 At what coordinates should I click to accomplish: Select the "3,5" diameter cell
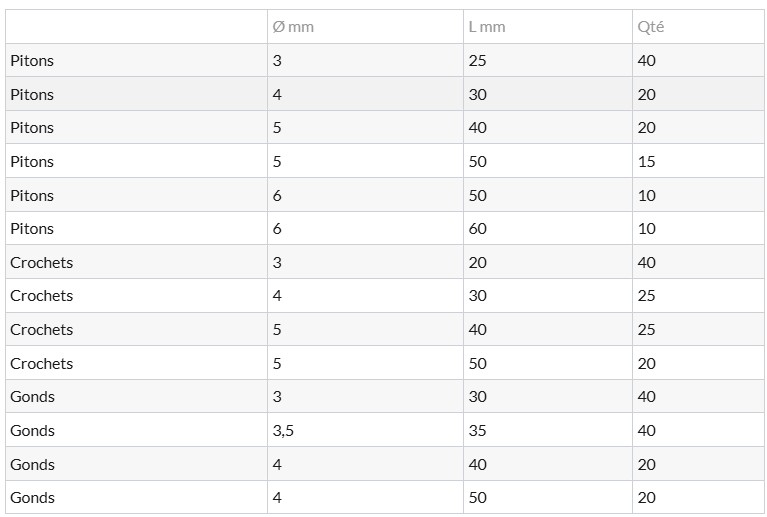(283, 431)
